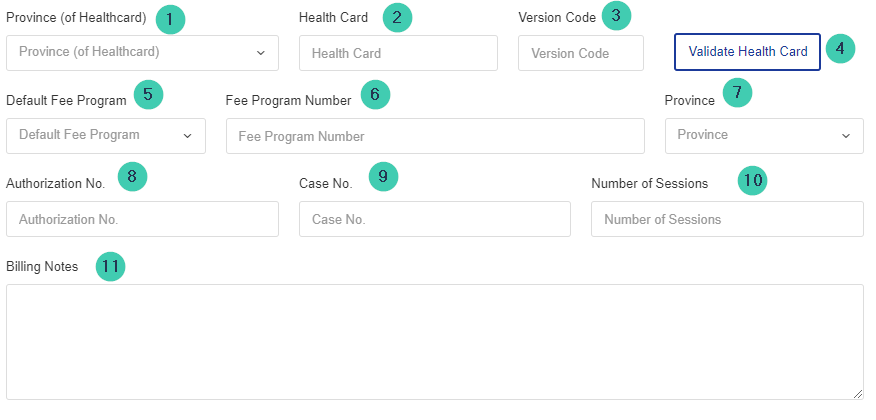Open the Province dropdown list

click(764, 136)
